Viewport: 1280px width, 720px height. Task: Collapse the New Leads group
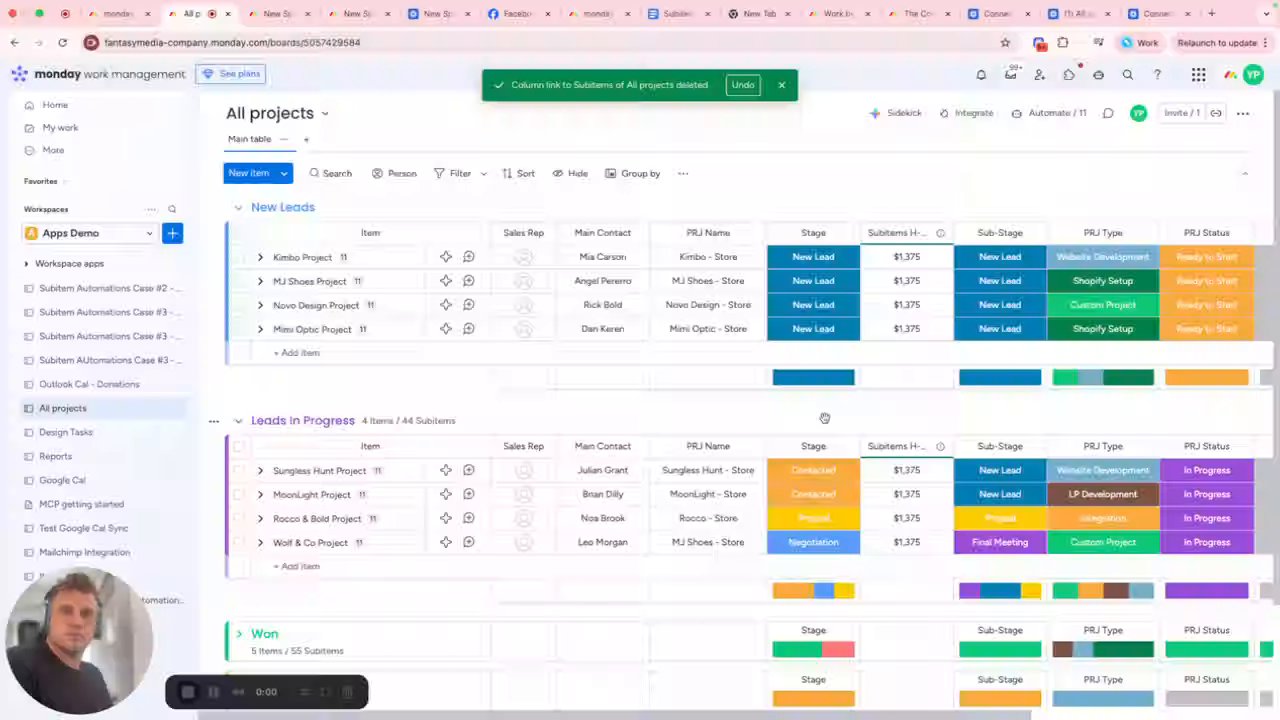pos(238,207)
